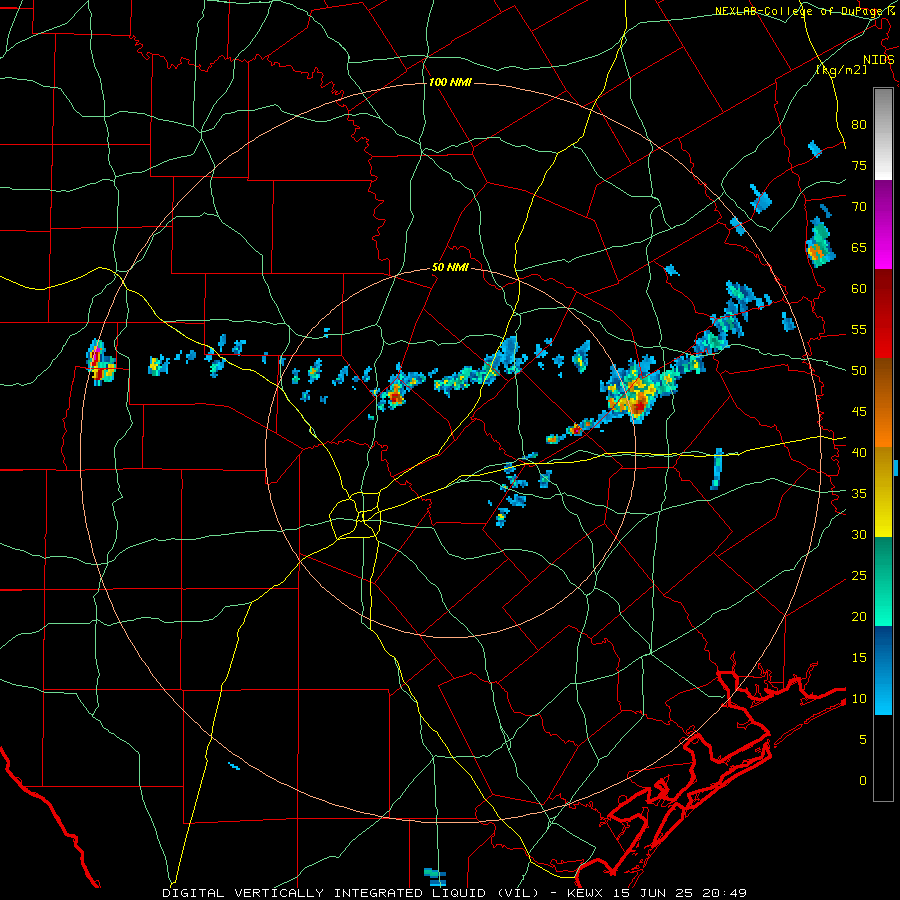This screenshot has height=900, width=900.
Task: Click the 20:49 timestamp
Action: 724,893
